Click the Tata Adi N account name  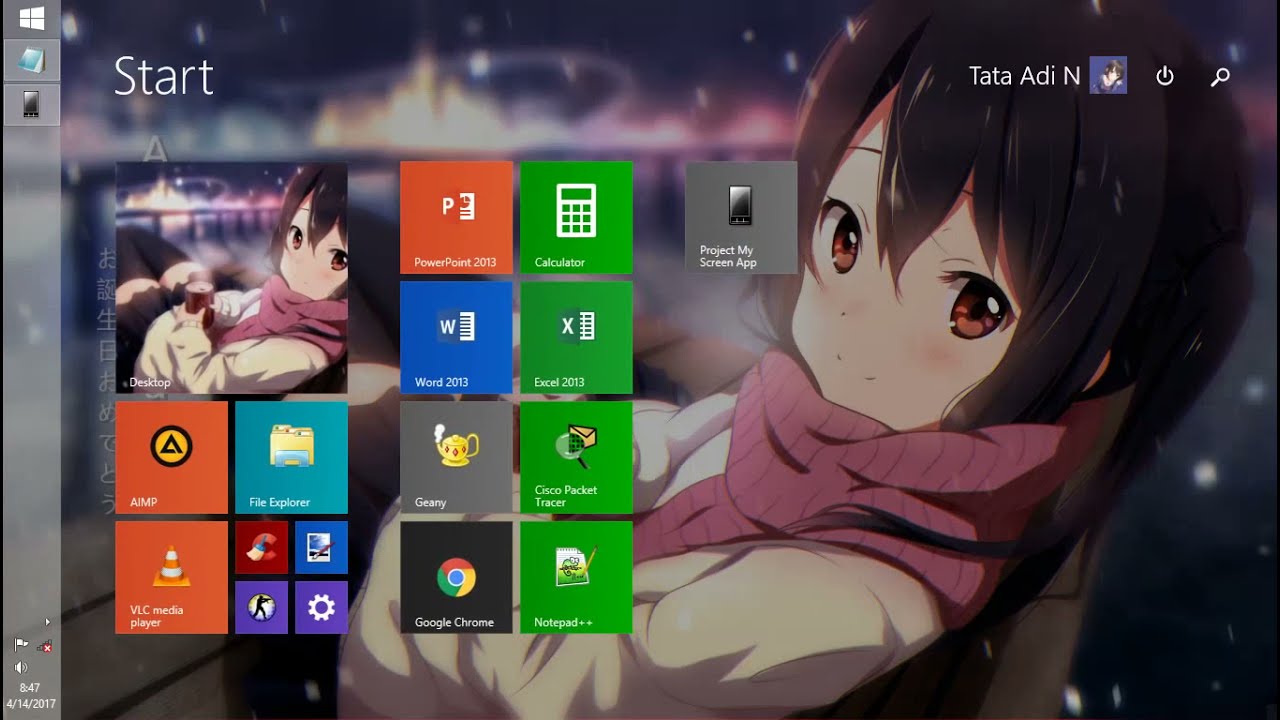1024,76
